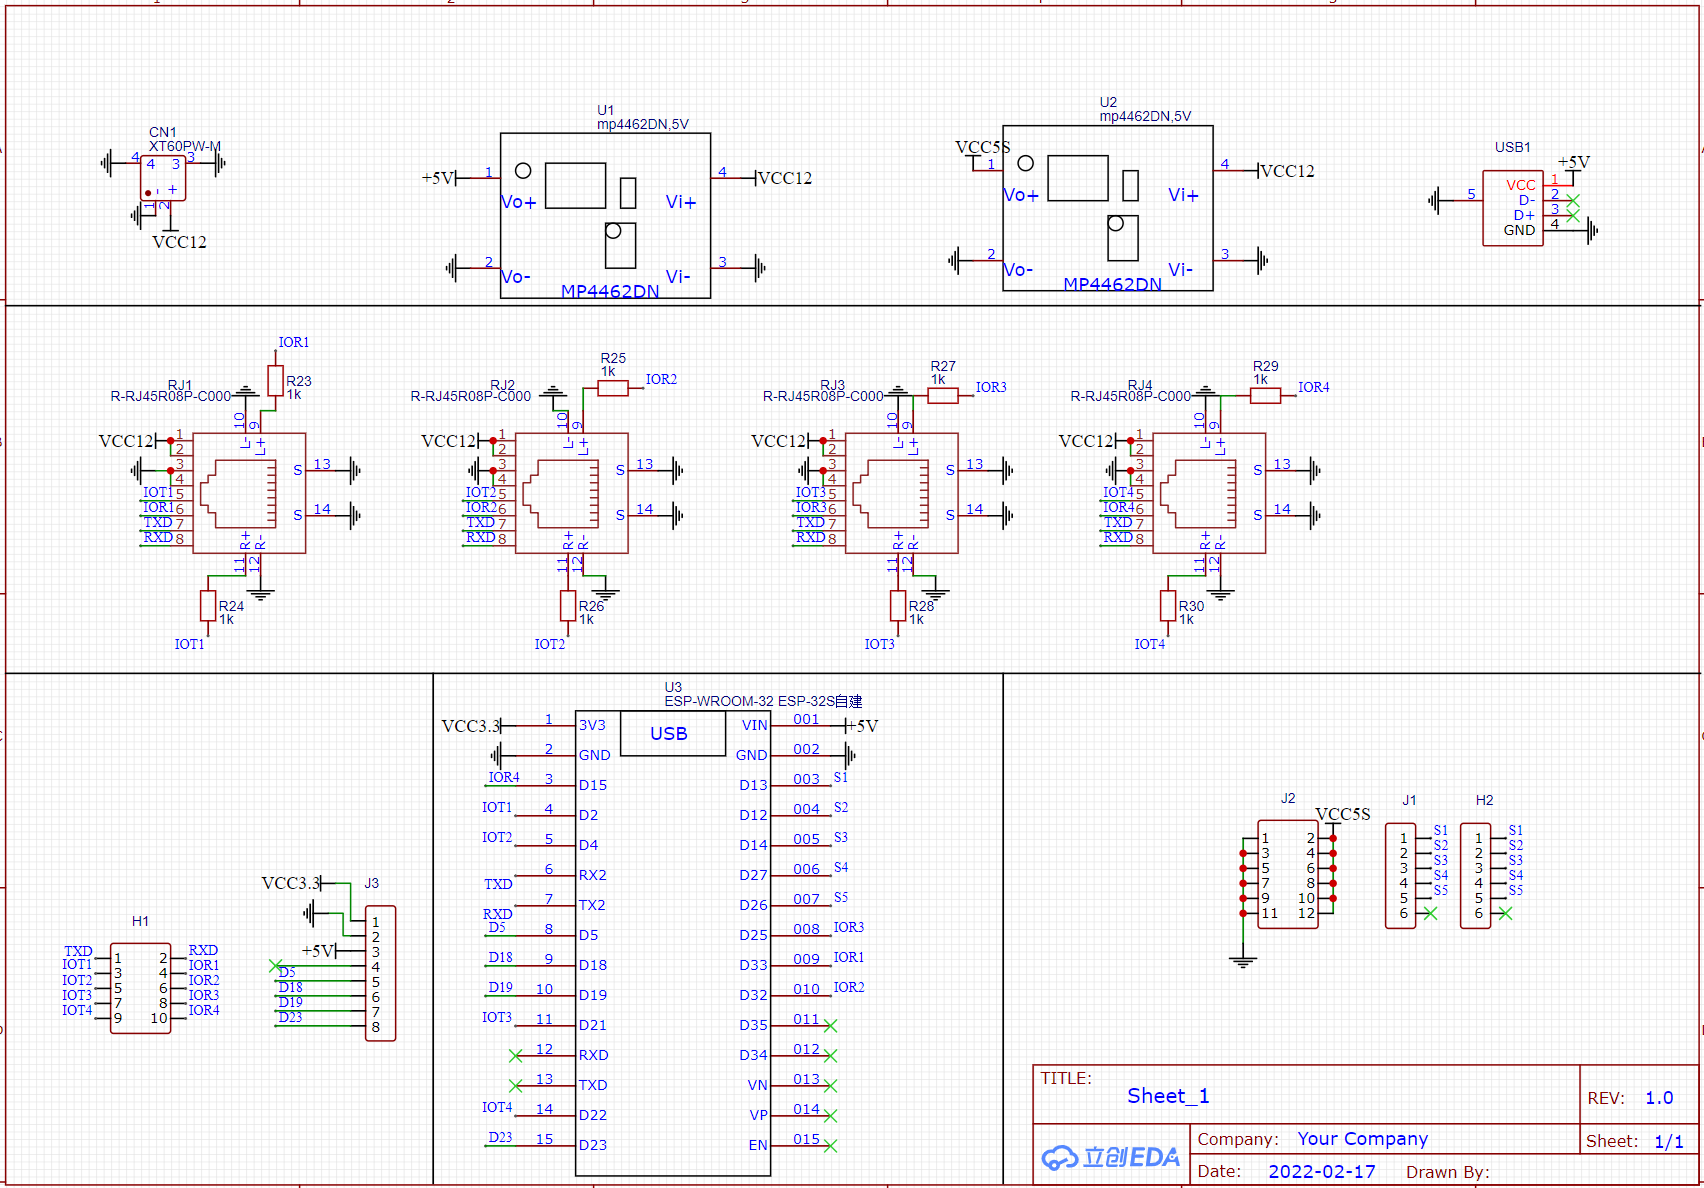Select resistor R30 symbol
1704x1188 pixels.
(x=1167, y=606)
